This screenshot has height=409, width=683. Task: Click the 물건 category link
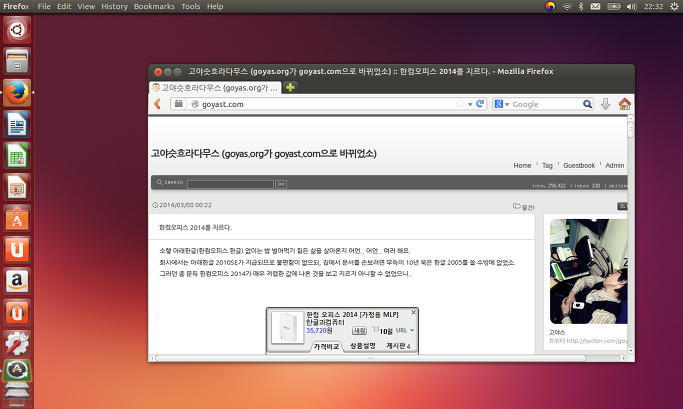click(528, 208)
